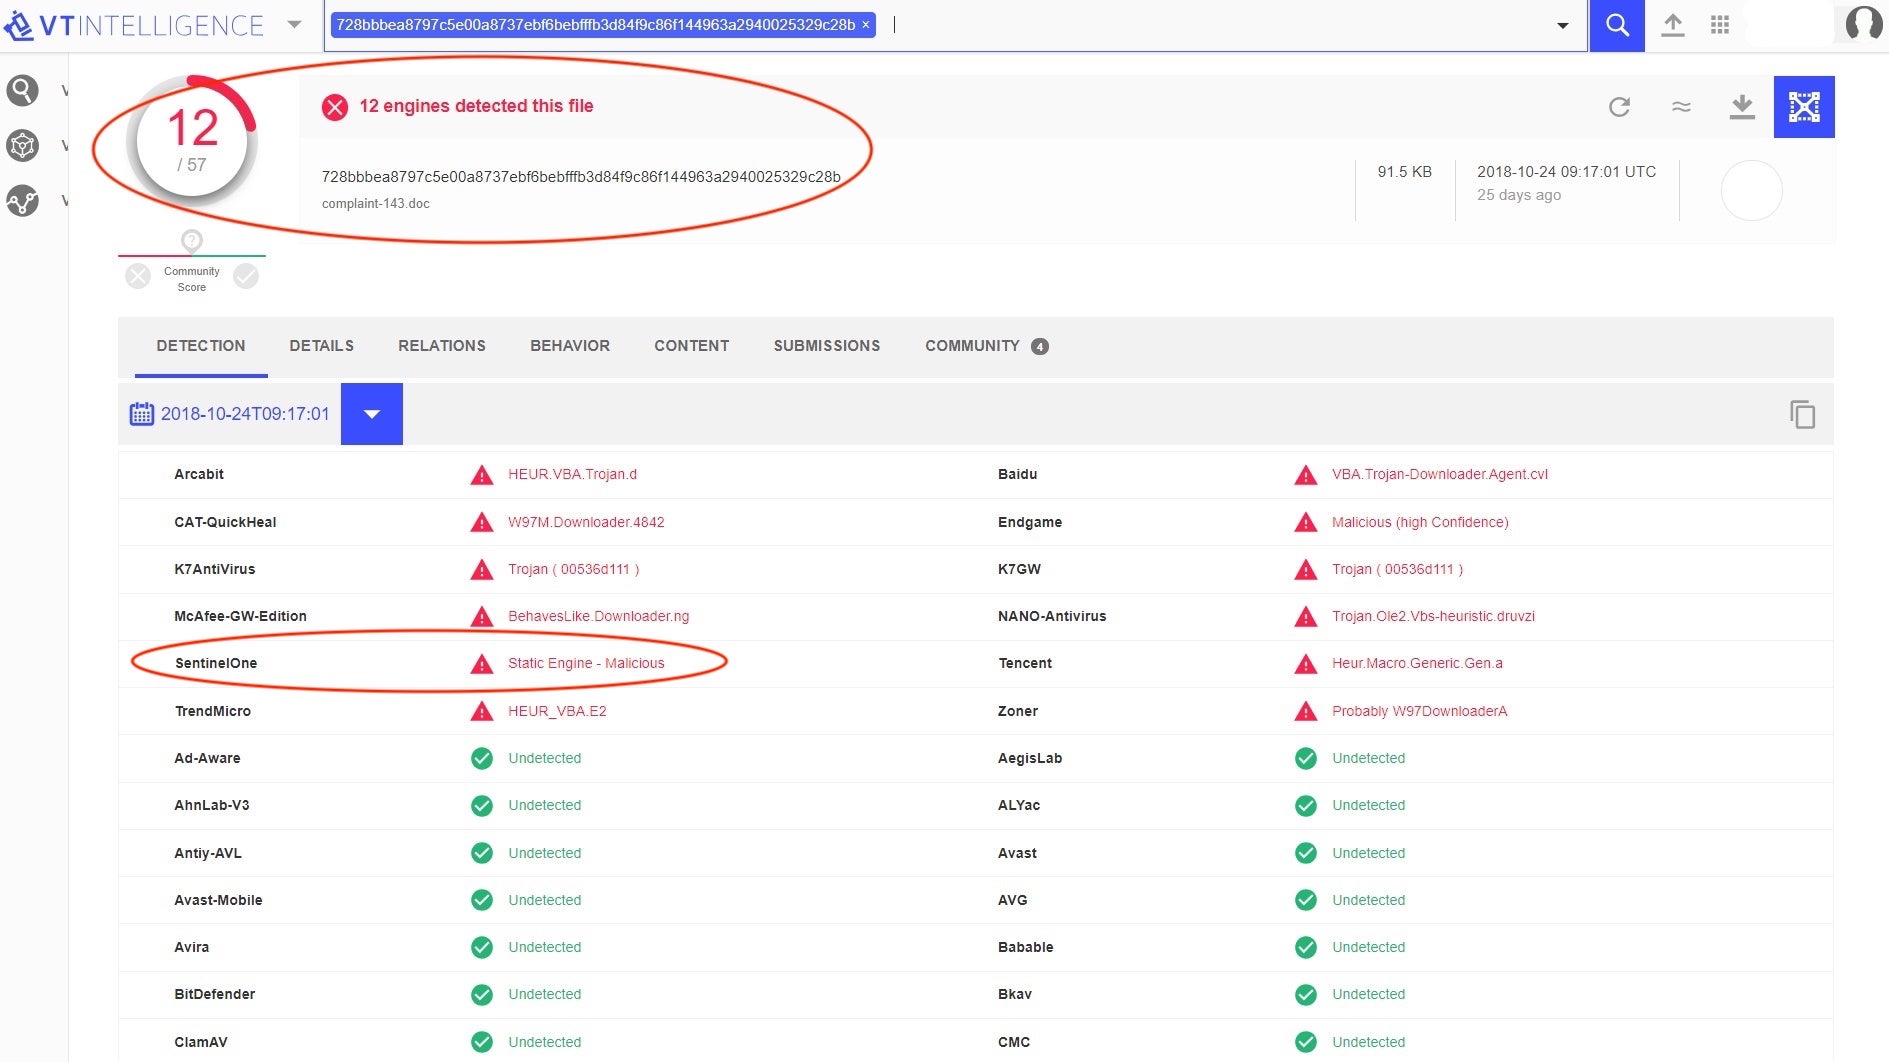1889x1062 pixels.
Task: Click AegisLab's green check icon
Action: pyautogui.click(x=1306, y=758)
